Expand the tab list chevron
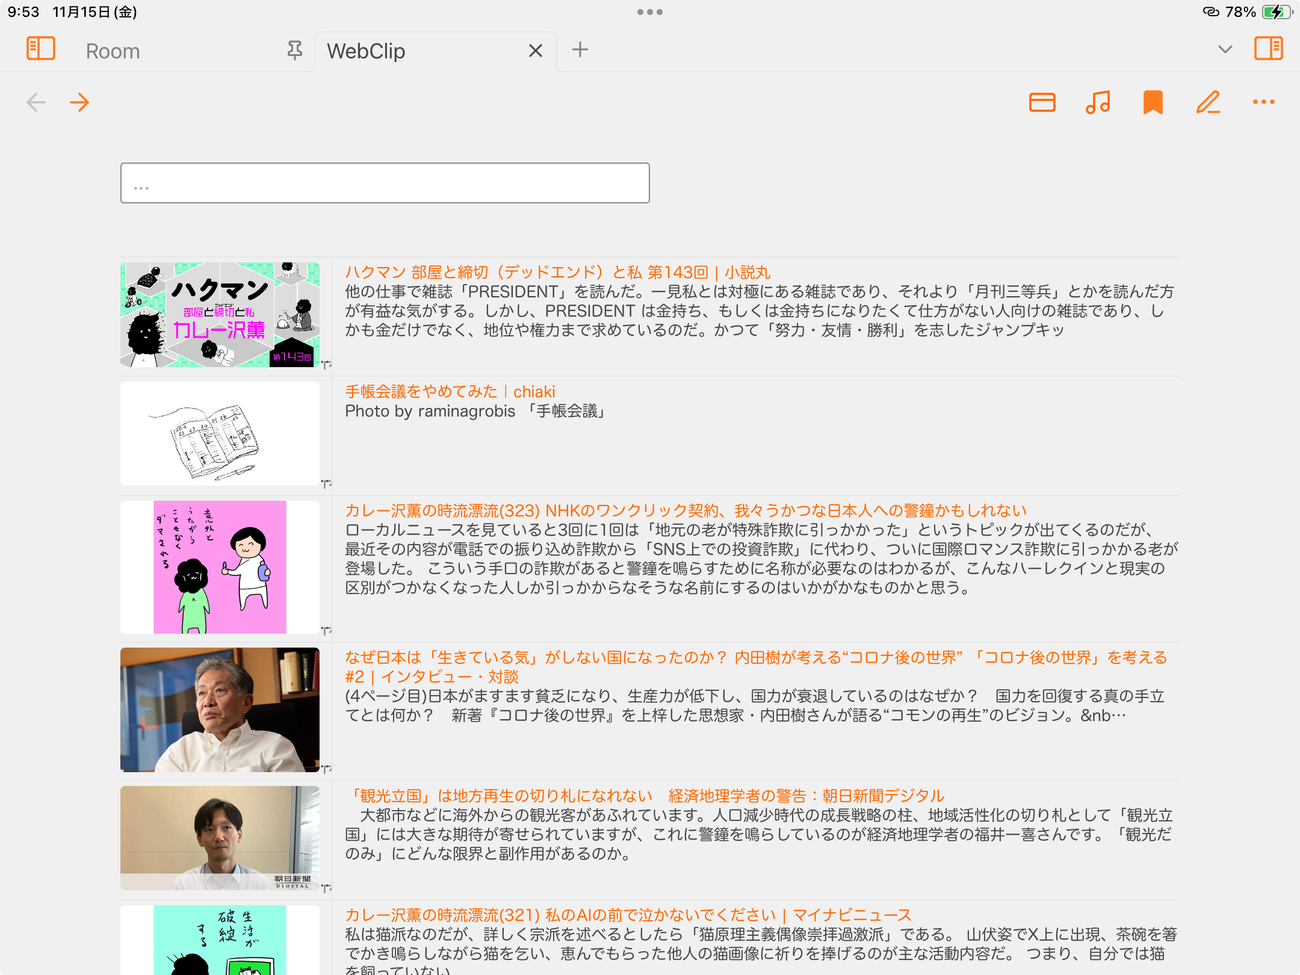The height and width of the screenshot is (975, 1300). [x=1225, y=50]
